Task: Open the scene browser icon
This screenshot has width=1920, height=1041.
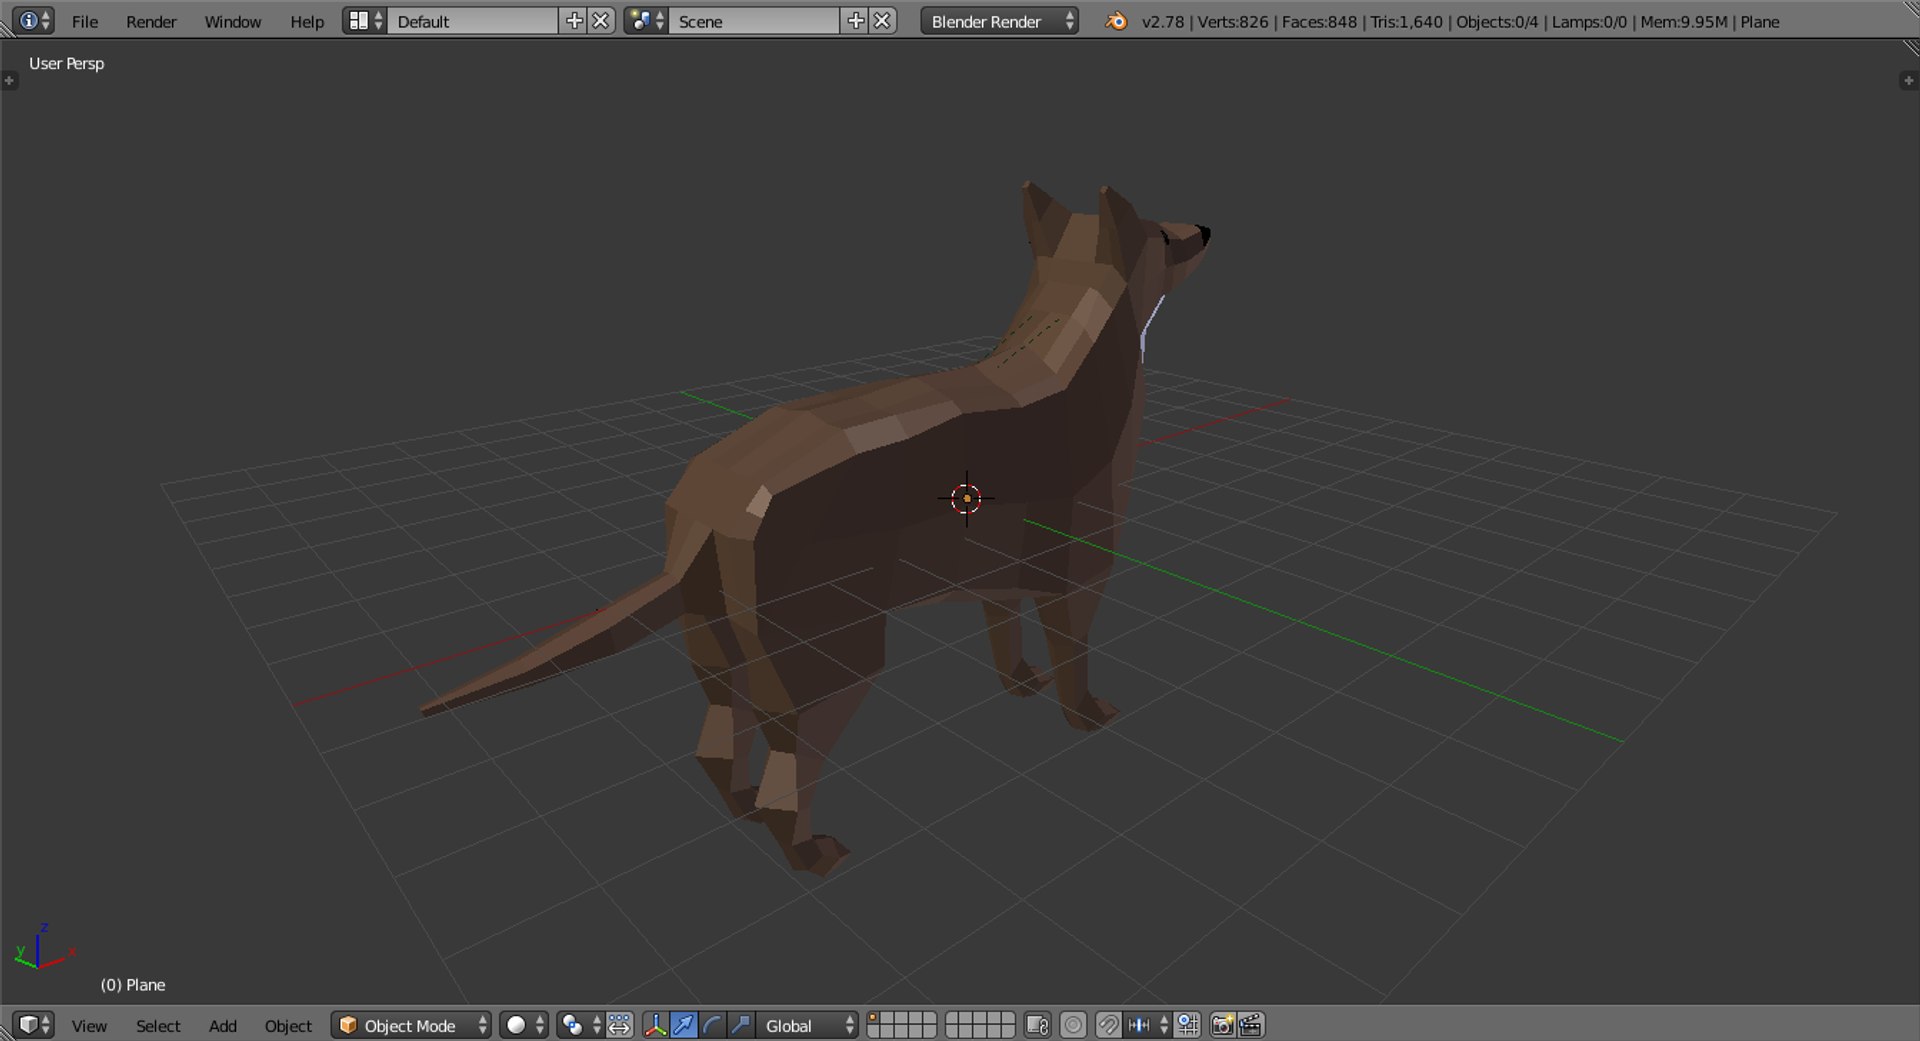Action: click(x=646, y=21)
